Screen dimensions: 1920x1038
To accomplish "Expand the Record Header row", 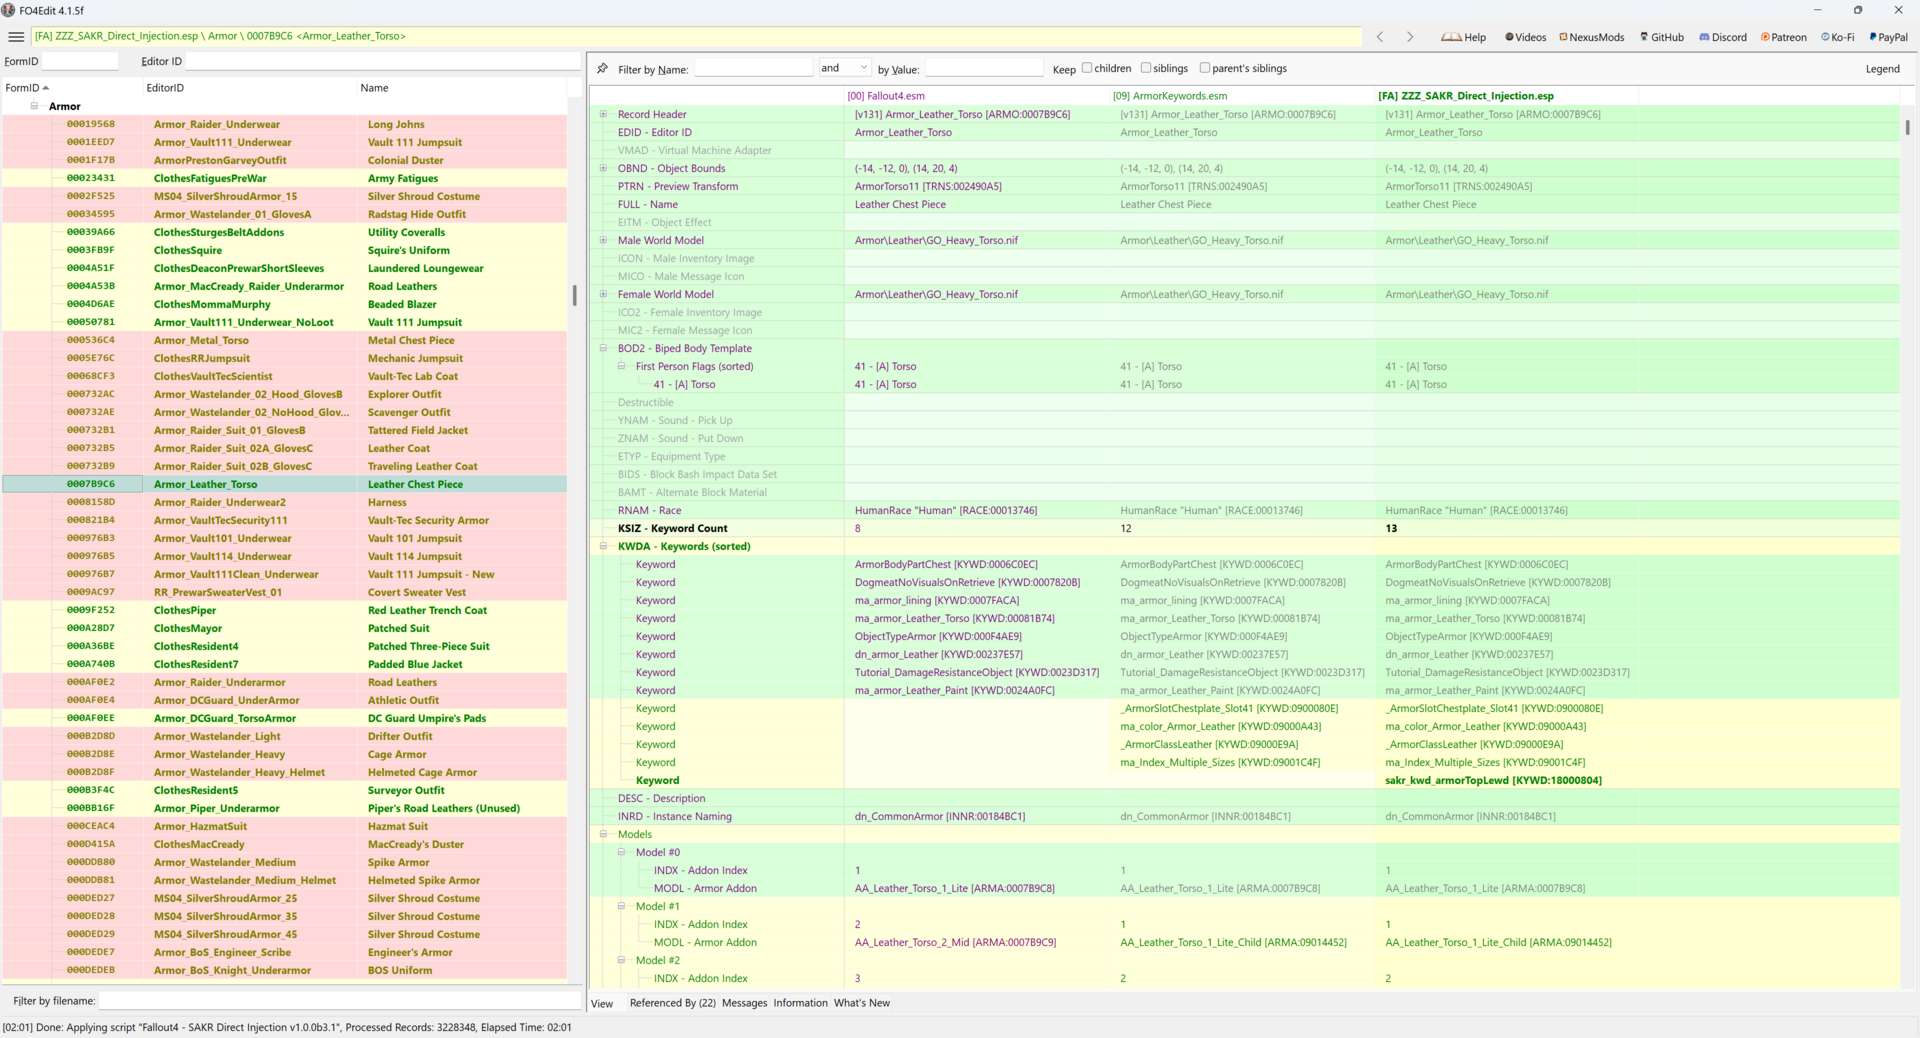I will [x=603, y=114].
